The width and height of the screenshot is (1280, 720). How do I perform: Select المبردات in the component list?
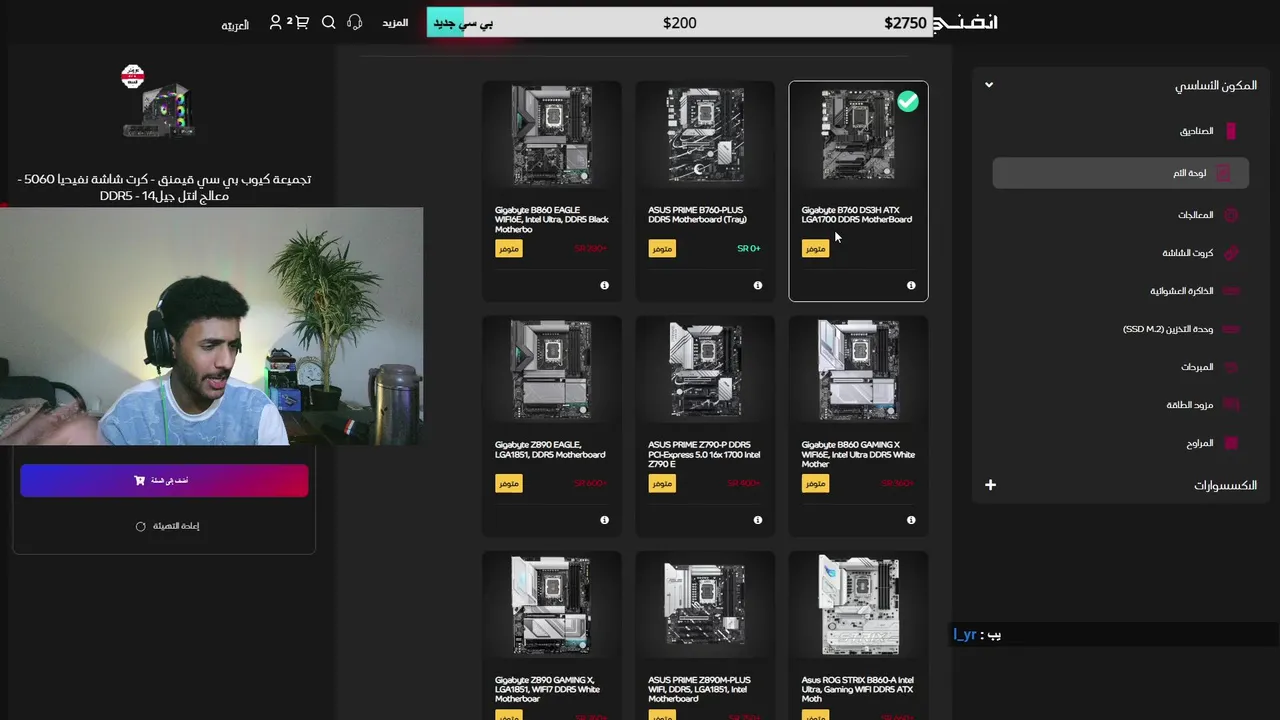pyautogui.click(x=1197, y=367)
